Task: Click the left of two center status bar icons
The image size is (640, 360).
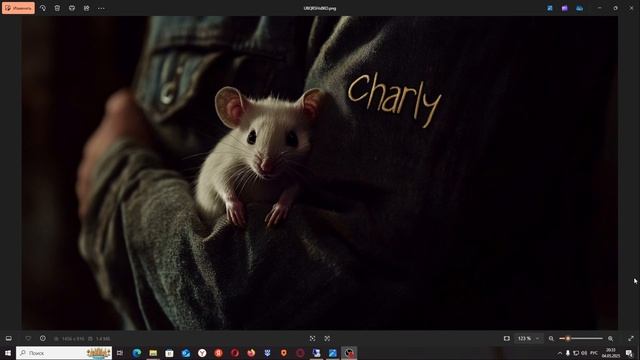Action: pos(312,338)
